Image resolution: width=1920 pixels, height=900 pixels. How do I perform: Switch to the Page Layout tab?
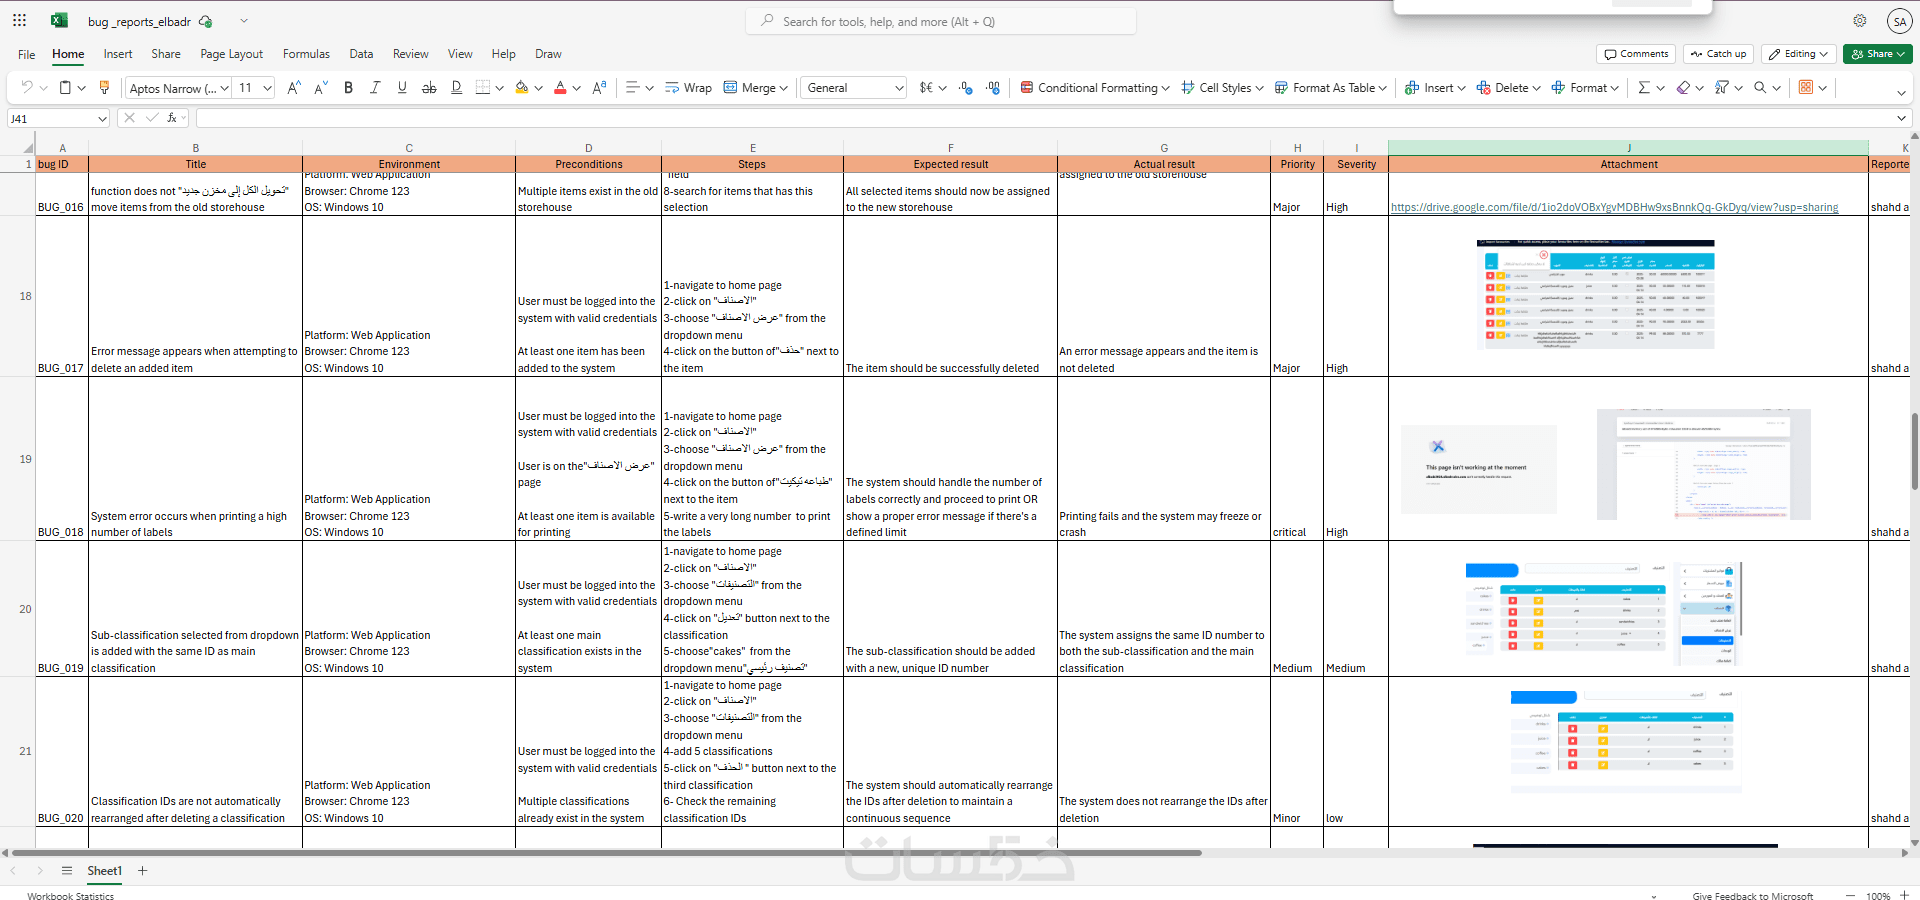[231, 54]
